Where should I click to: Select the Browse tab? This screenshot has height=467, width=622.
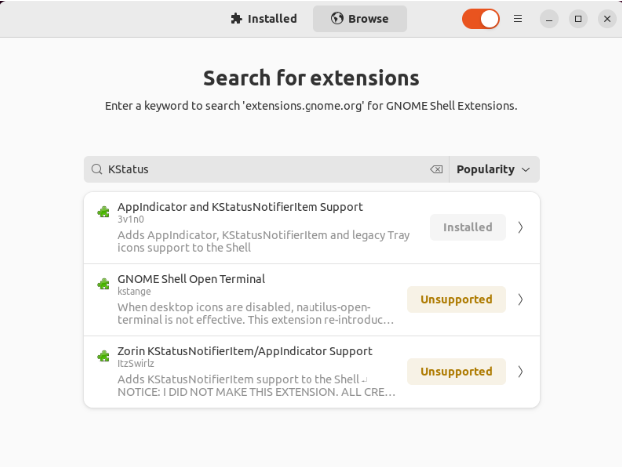coord(360,19)
